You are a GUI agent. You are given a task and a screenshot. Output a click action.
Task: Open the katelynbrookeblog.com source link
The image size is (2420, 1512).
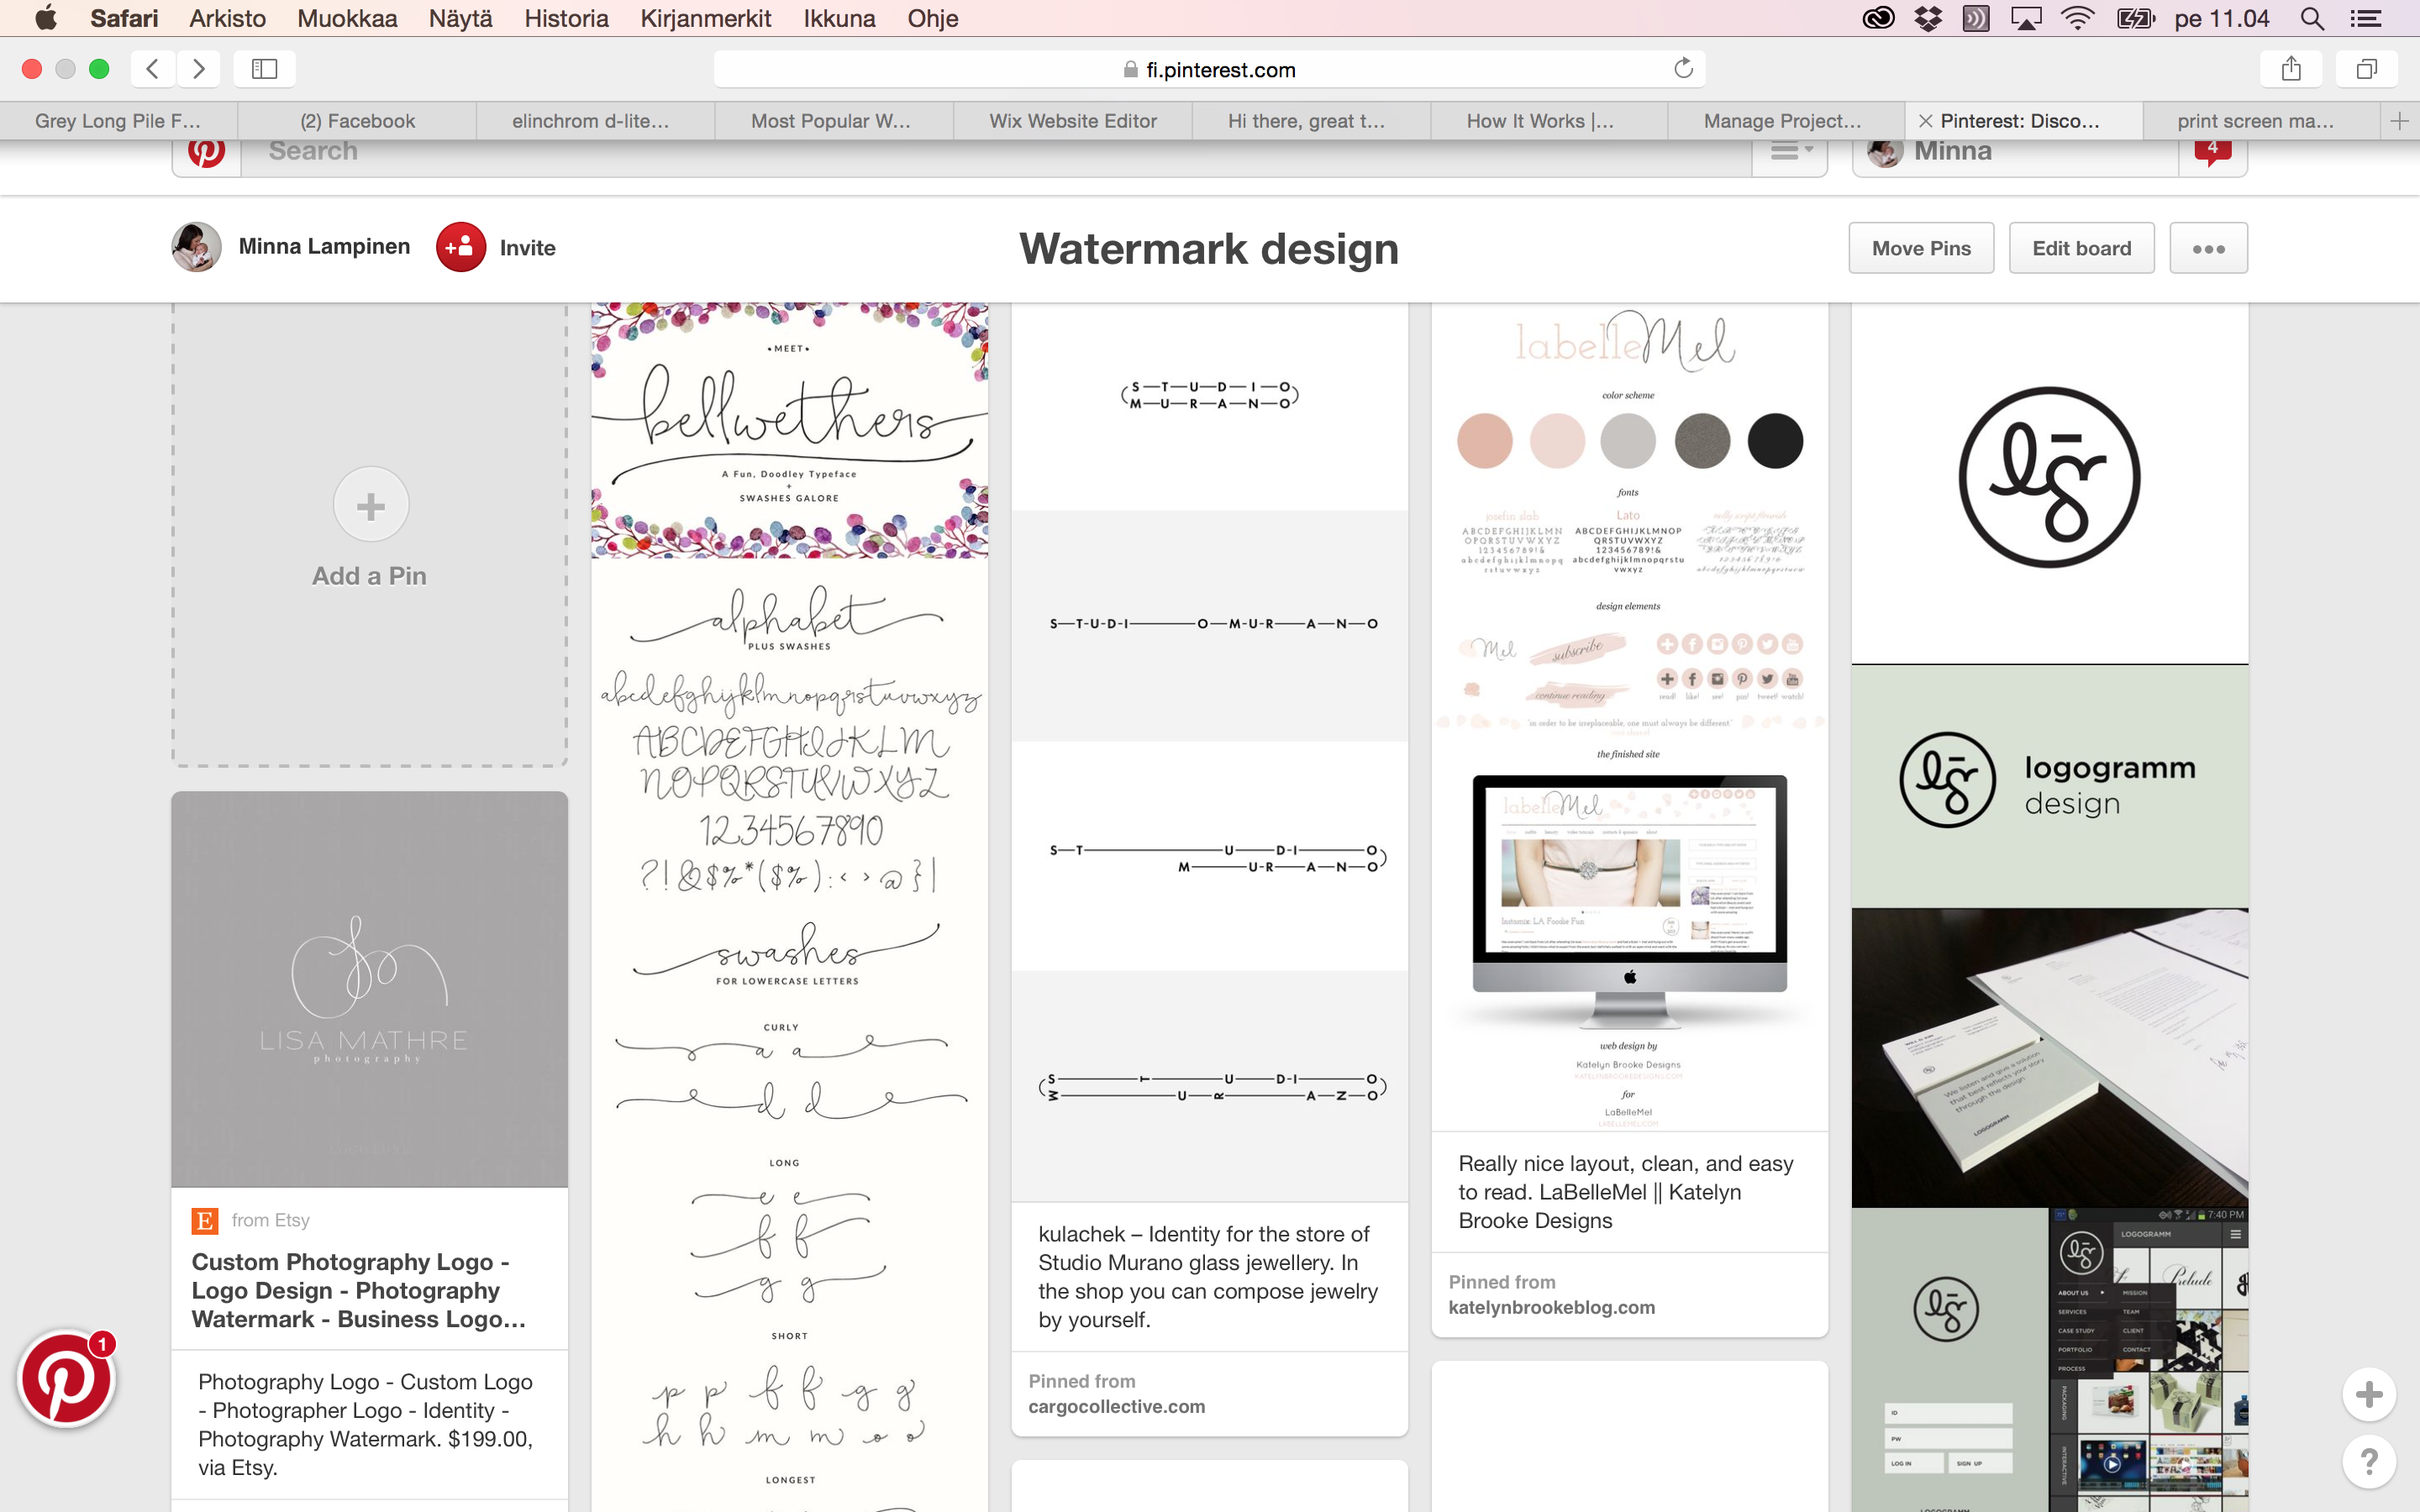1551,1307
